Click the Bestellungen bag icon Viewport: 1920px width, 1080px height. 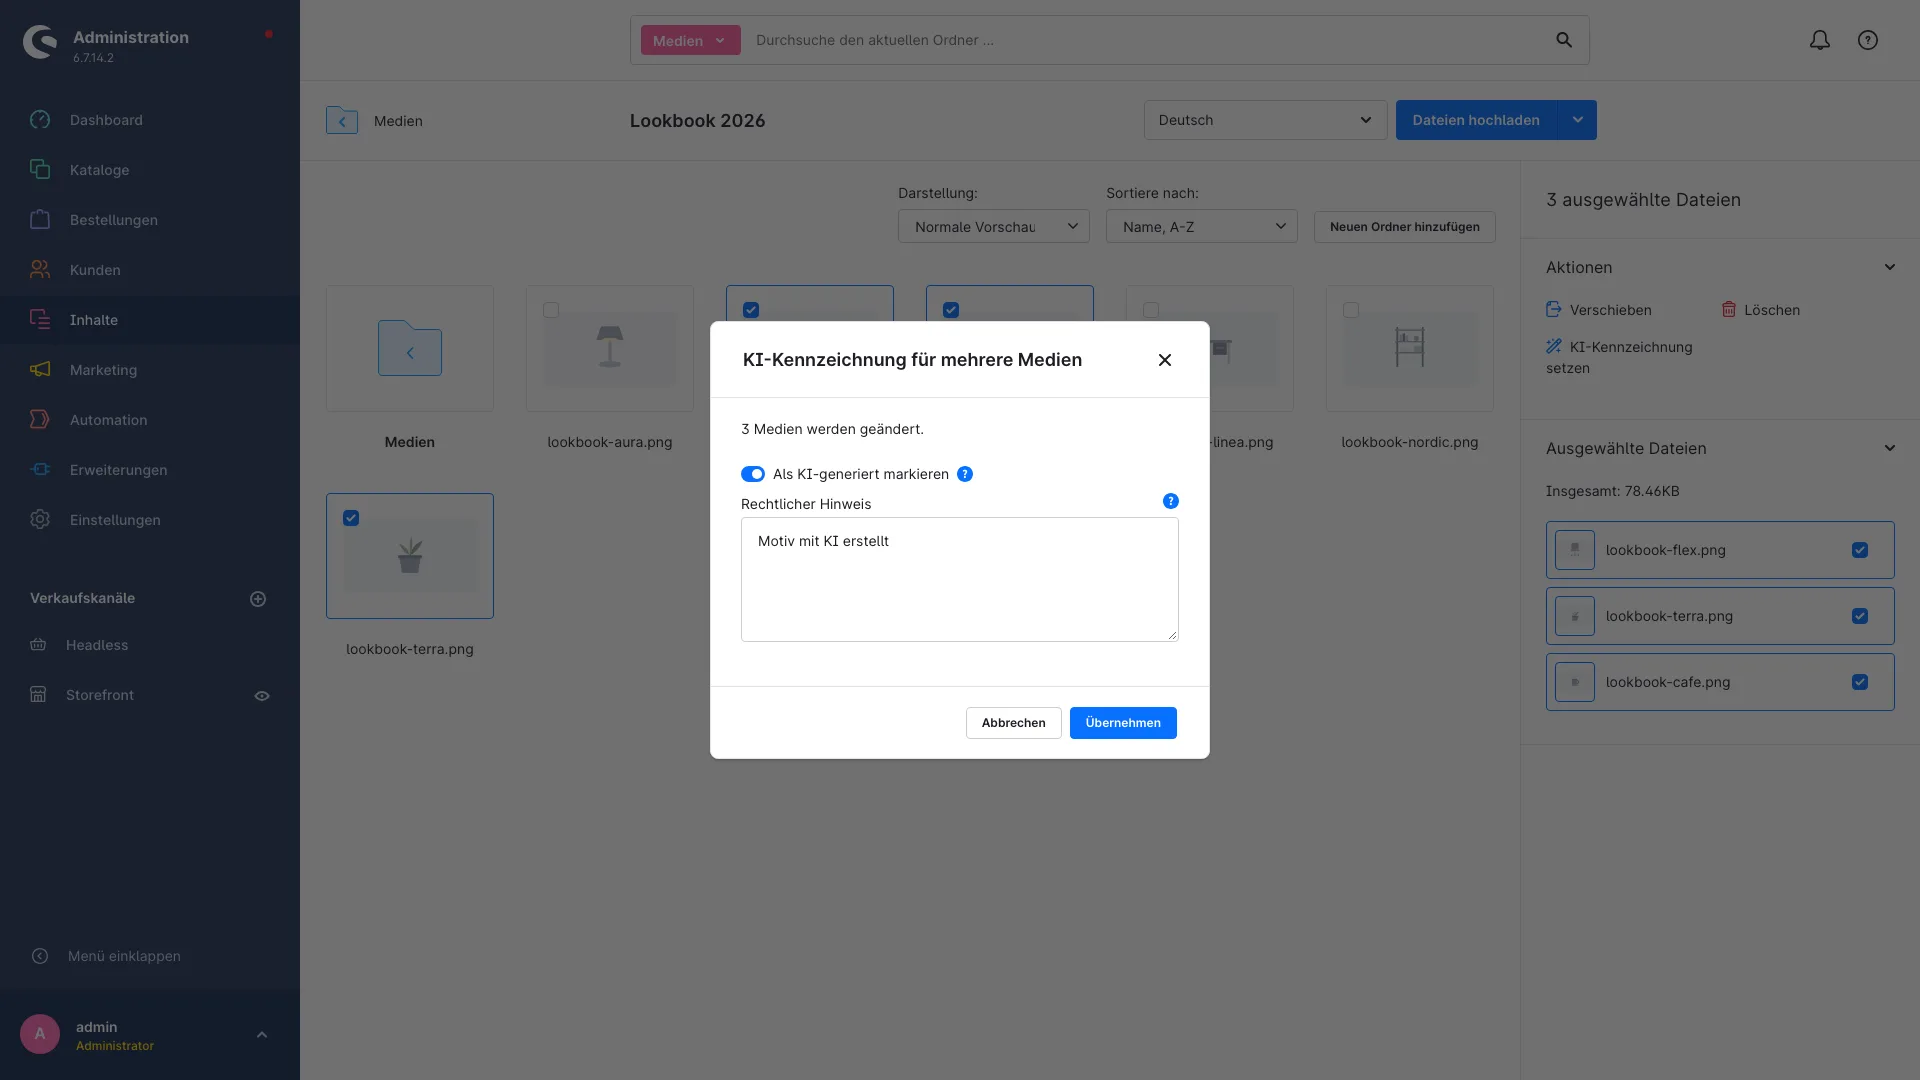40,220
